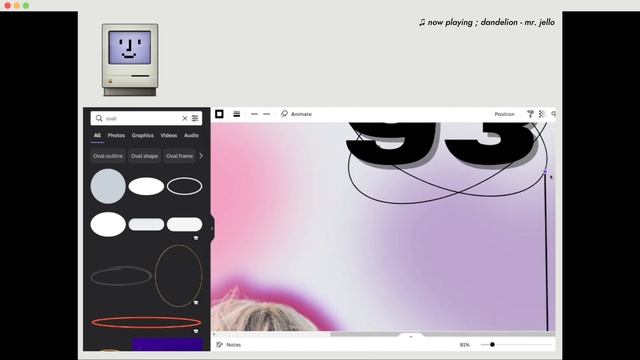
Task: Open the Position panel
Action: 504,114
